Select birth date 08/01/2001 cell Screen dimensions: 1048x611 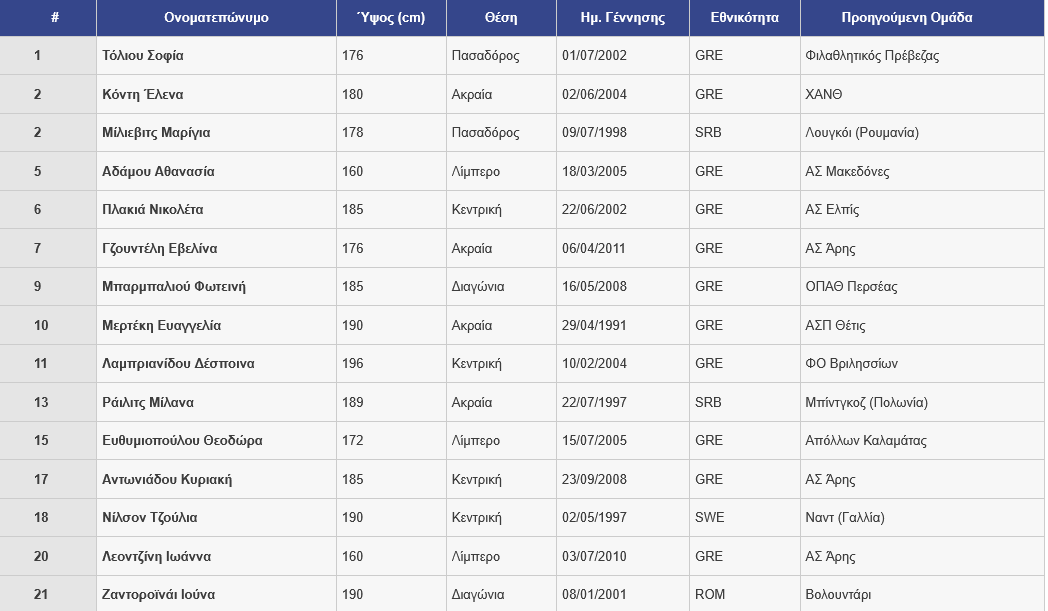click(x=594, y=595)
